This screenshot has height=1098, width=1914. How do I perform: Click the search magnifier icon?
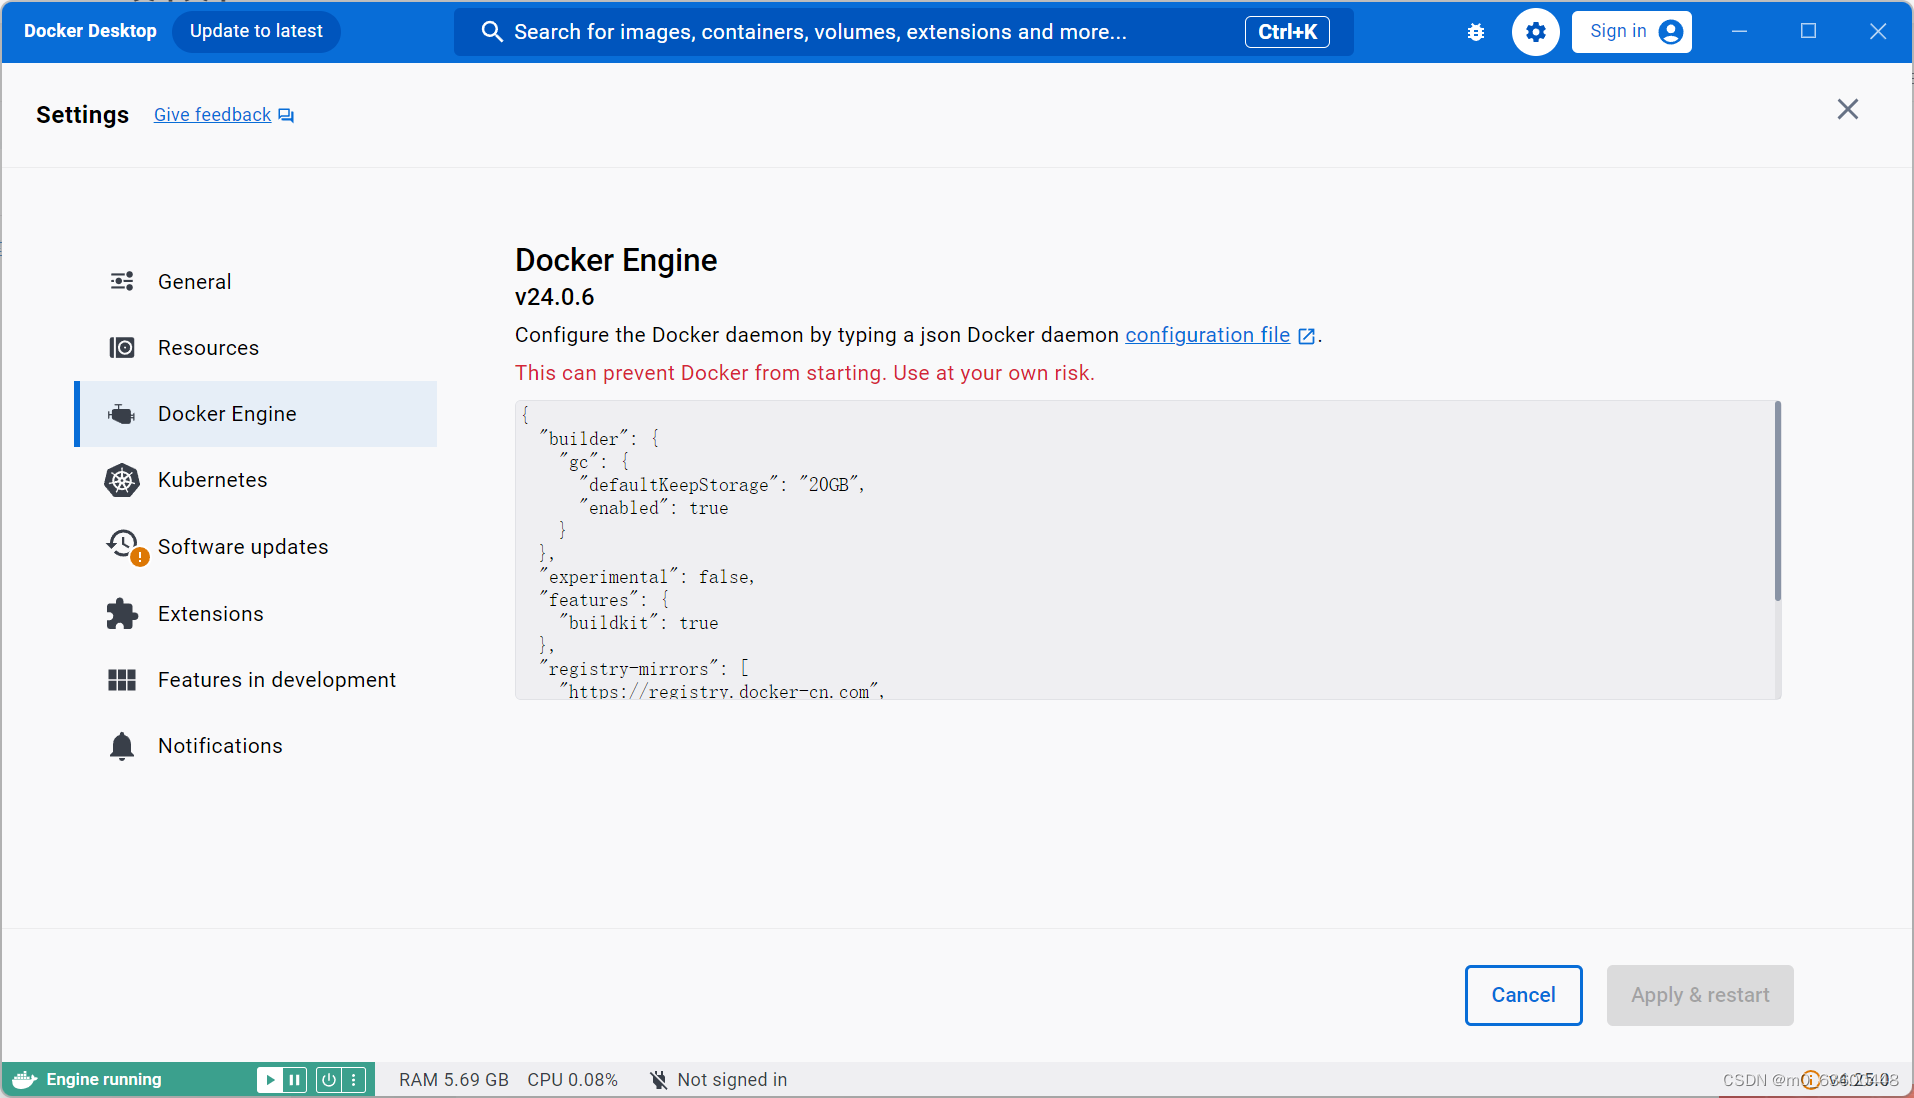tap(491, 32)
